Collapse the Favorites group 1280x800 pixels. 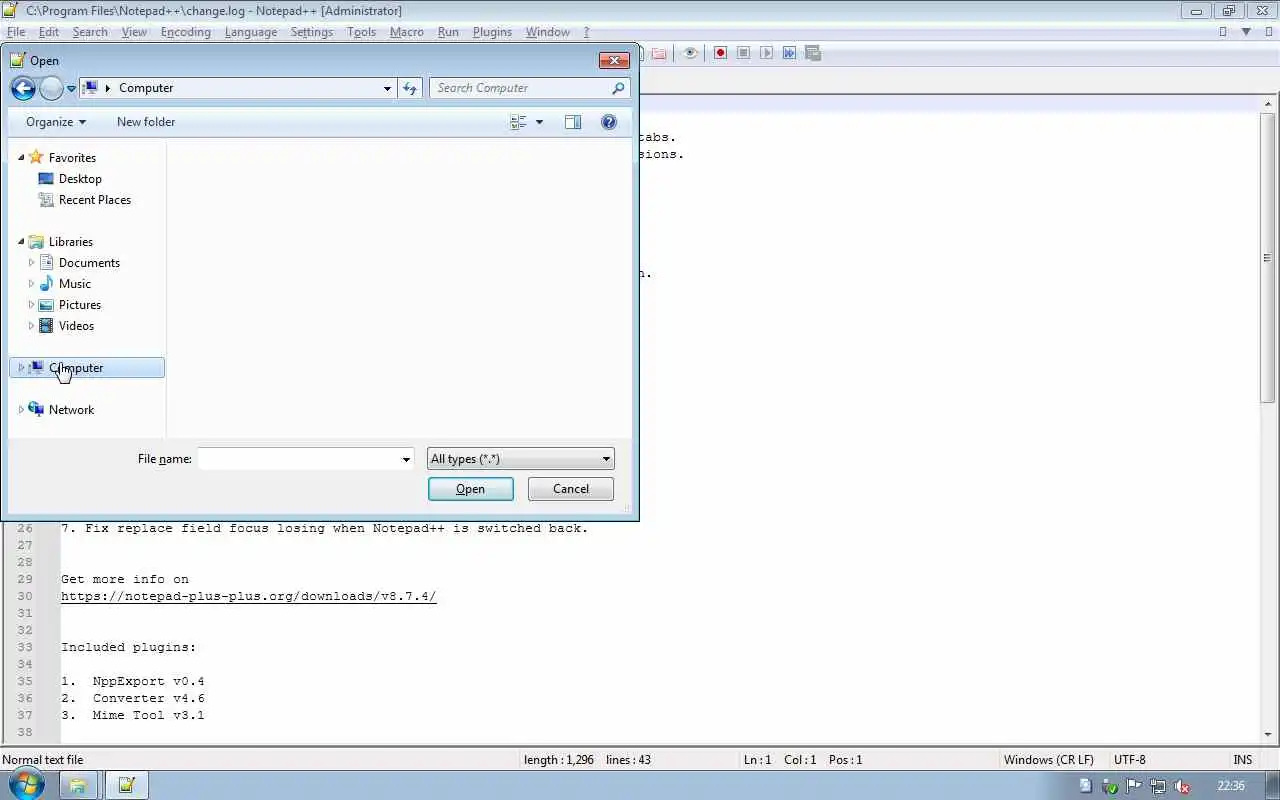(21, 157)
